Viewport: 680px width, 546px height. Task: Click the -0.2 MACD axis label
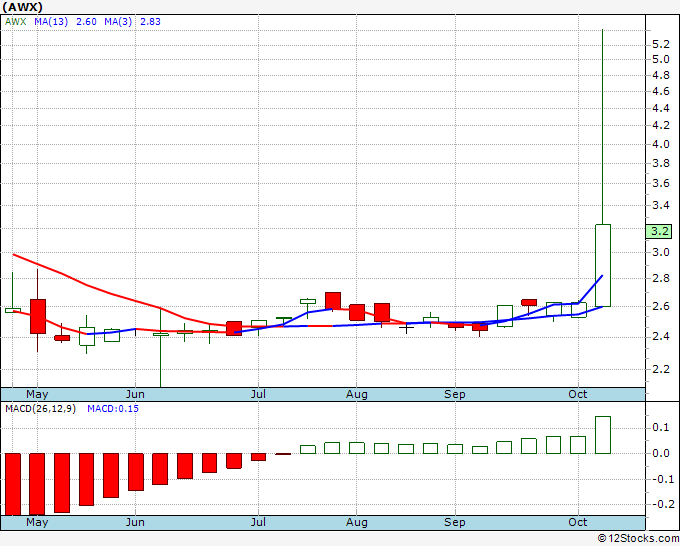660,504
